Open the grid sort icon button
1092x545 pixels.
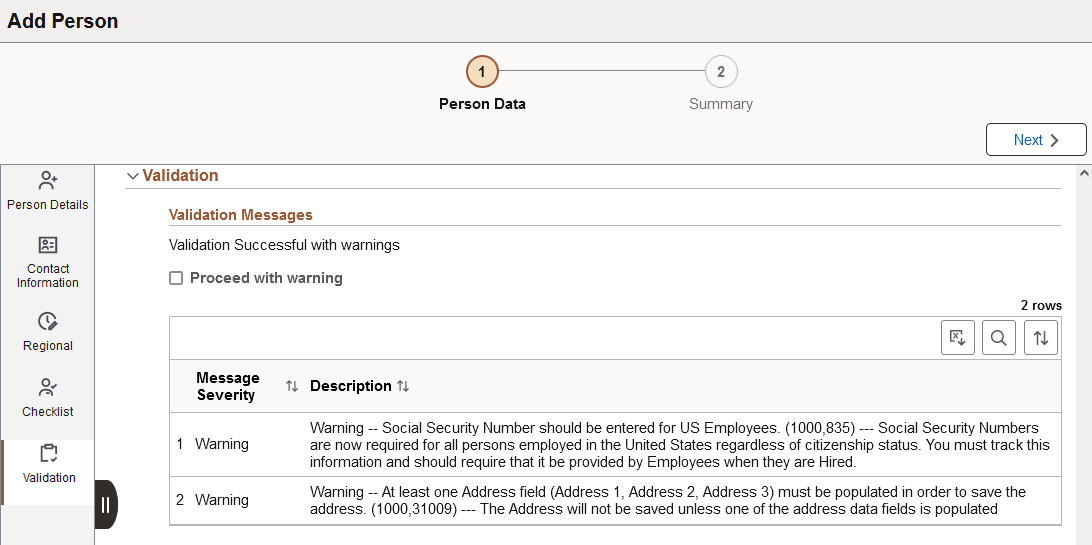point(1041,338)
